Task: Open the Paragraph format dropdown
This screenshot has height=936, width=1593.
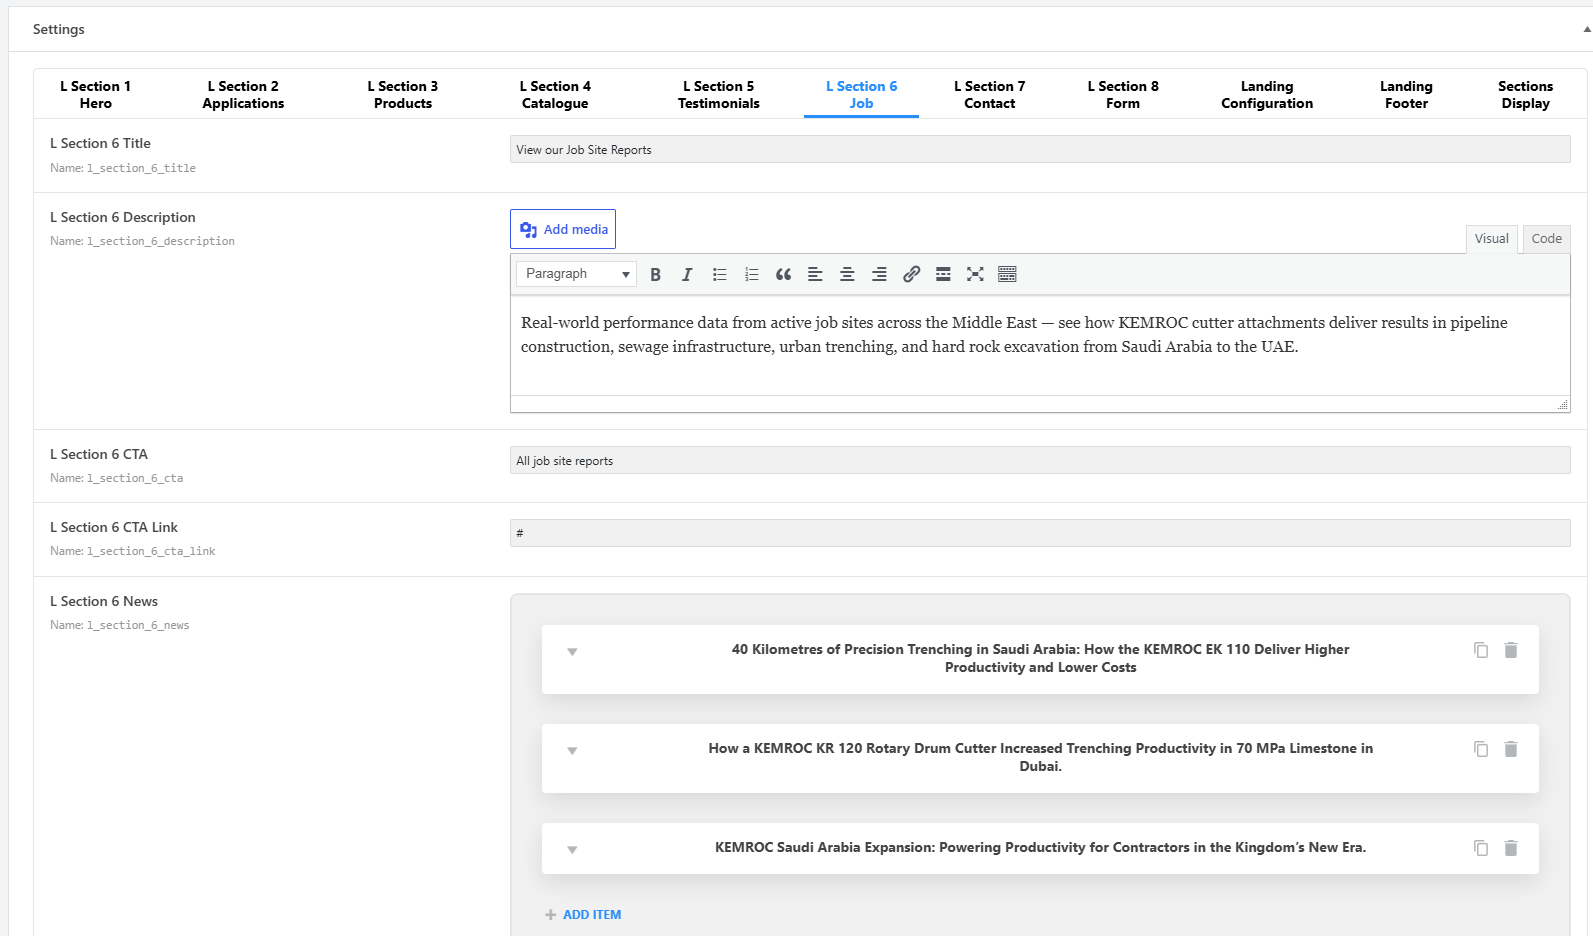Action: tap(576, 274)
